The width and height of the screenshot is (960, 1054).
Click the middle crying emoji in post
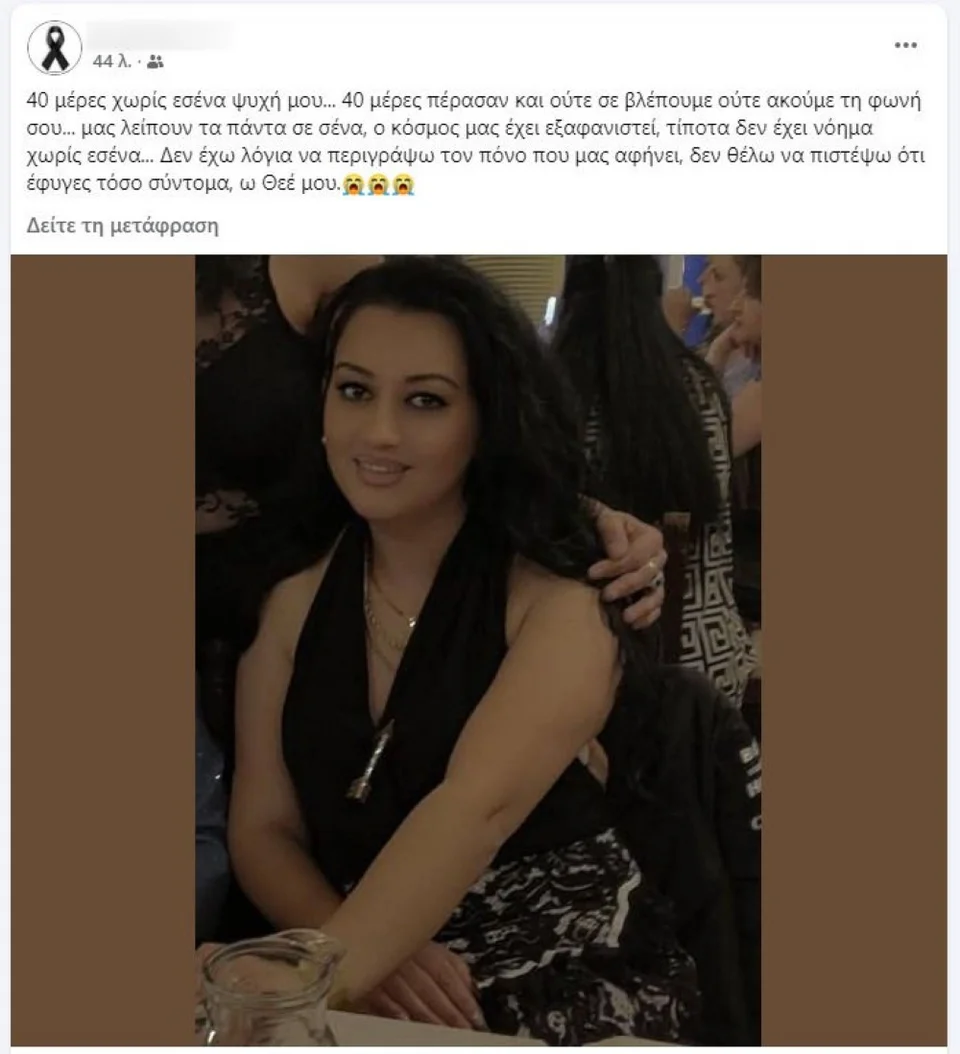point(378,184)
